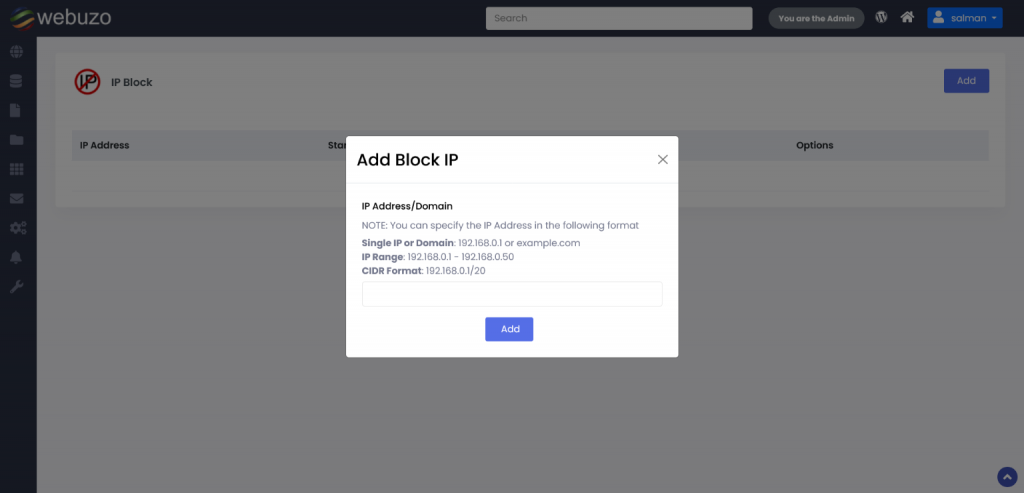Focus the top Search box
Screen dimensions: 1024x493
click(x=618, y=18)
